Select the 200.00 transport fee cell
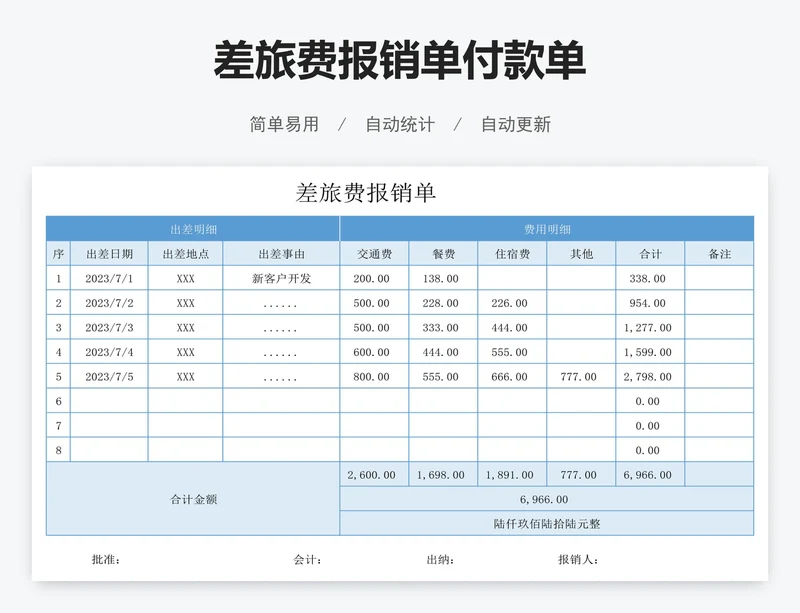The width and height of the screenshot is (800, 613). [x=374, y=279]
